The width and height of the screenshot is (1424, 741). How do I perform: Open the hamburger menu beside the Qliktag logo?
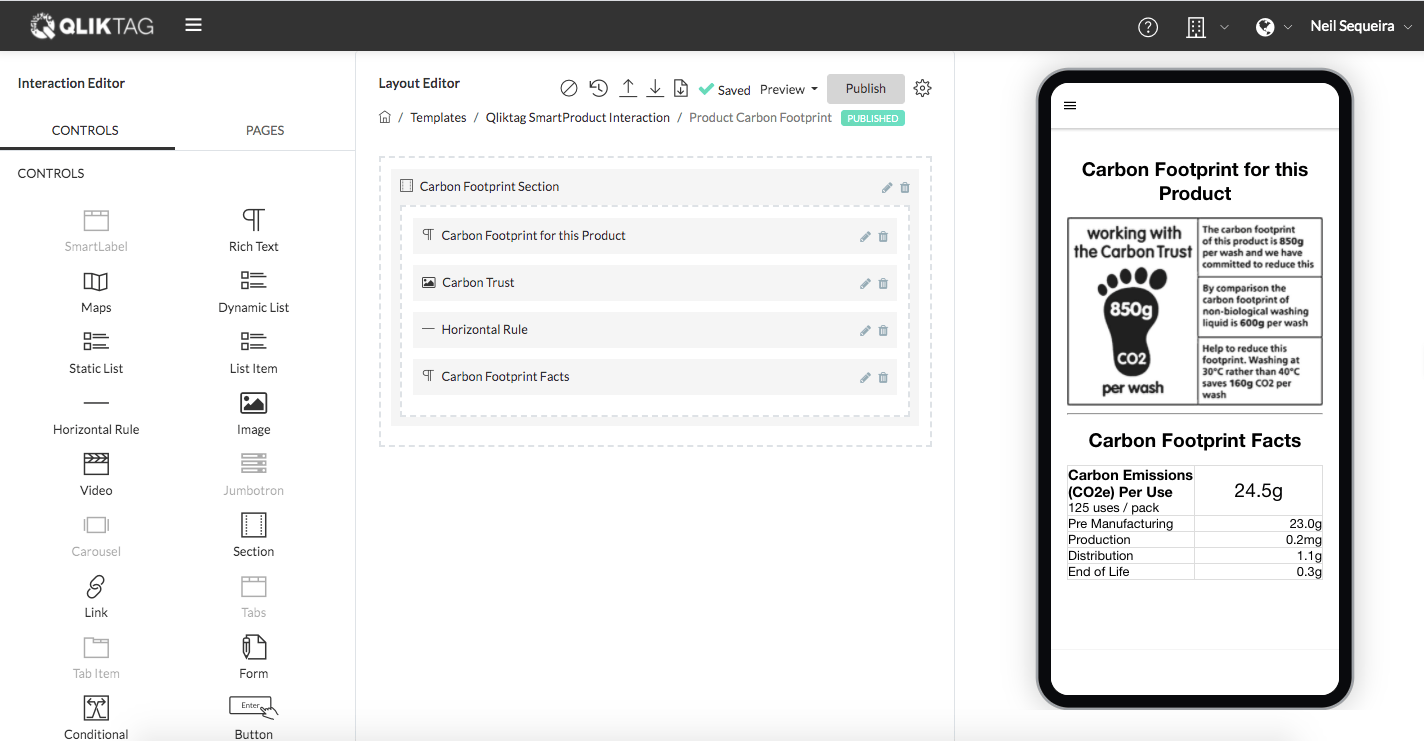[194, 25]
